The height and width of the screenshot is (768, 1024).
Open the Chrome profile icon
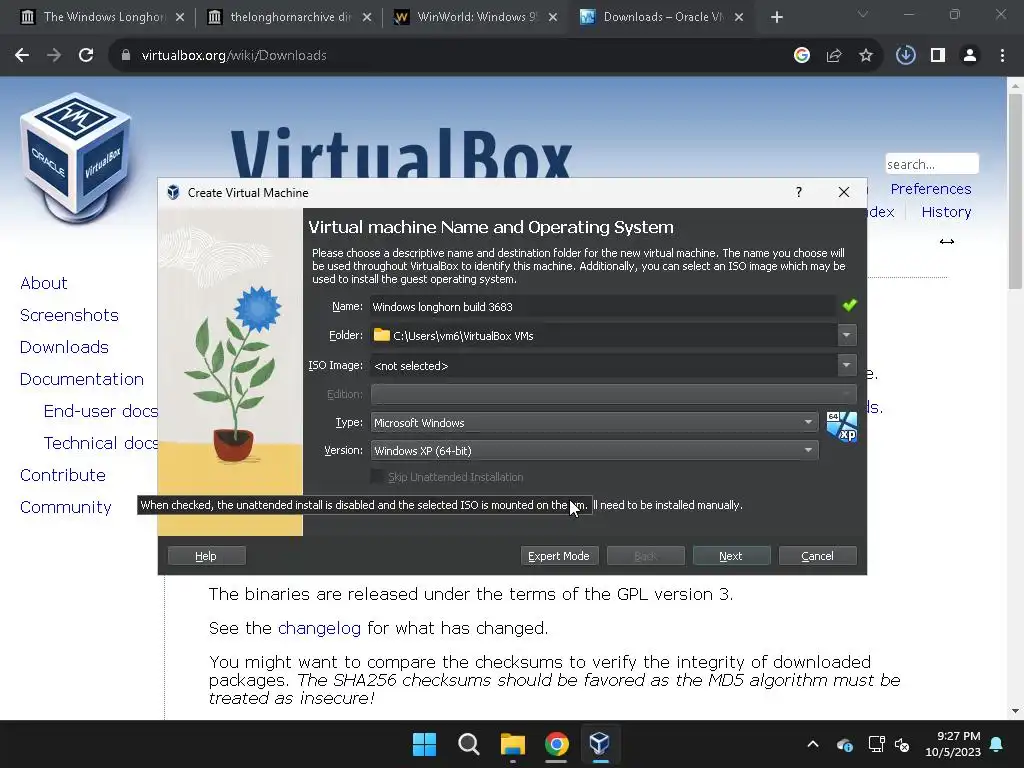[x=970, y=56]
